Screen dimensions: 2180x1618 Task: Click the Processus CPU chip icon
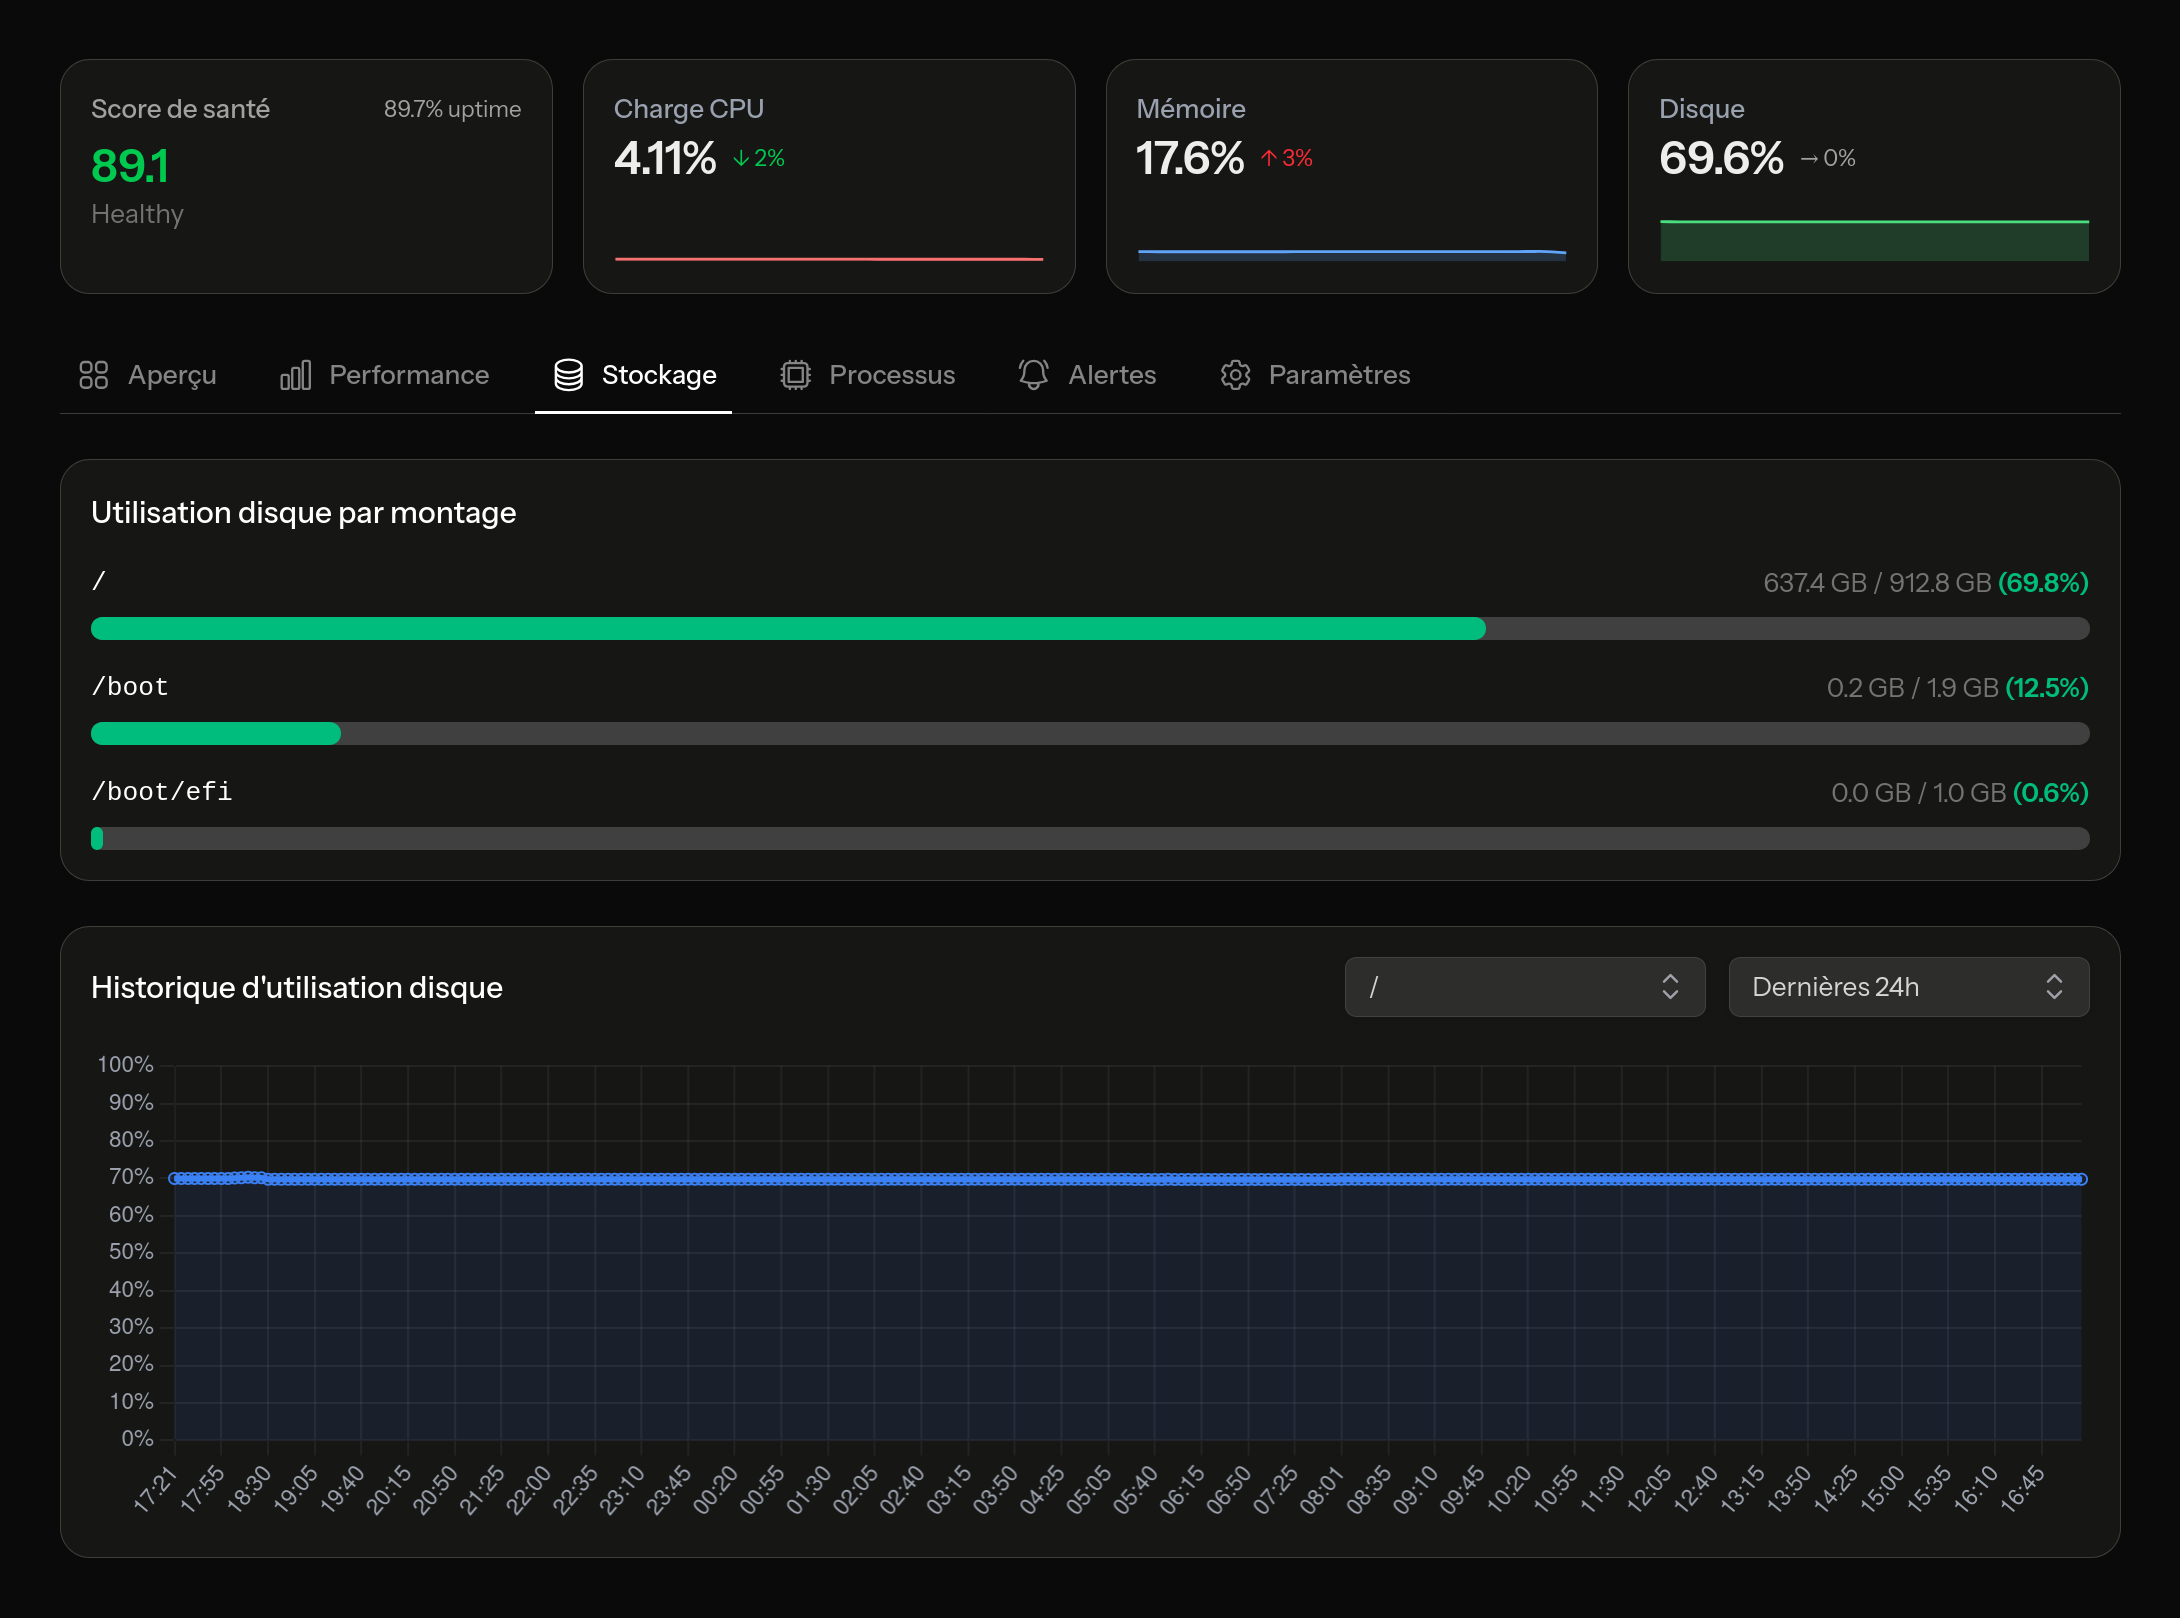794,375
